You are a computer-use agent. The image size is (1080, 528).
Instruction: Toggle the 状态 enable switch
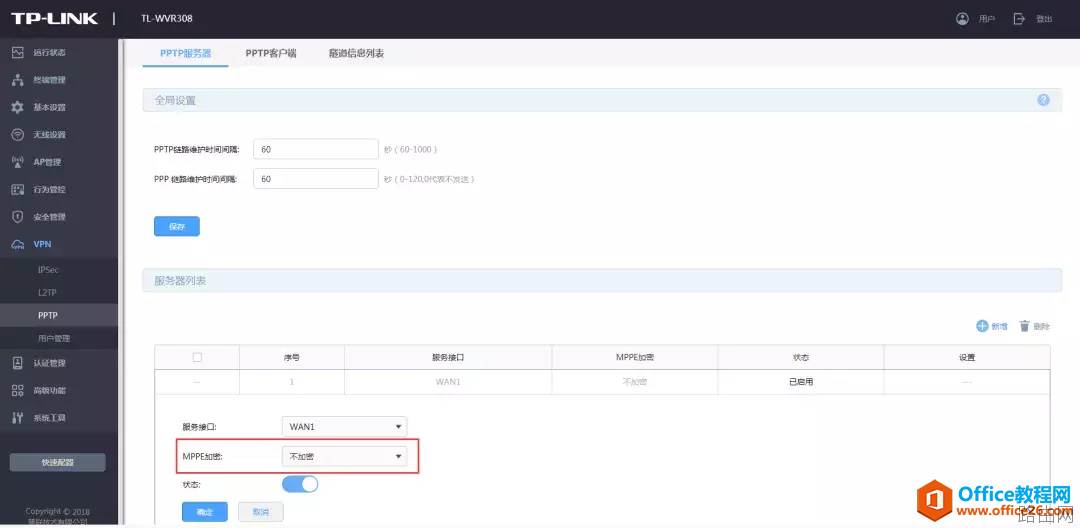coord(300,485)
